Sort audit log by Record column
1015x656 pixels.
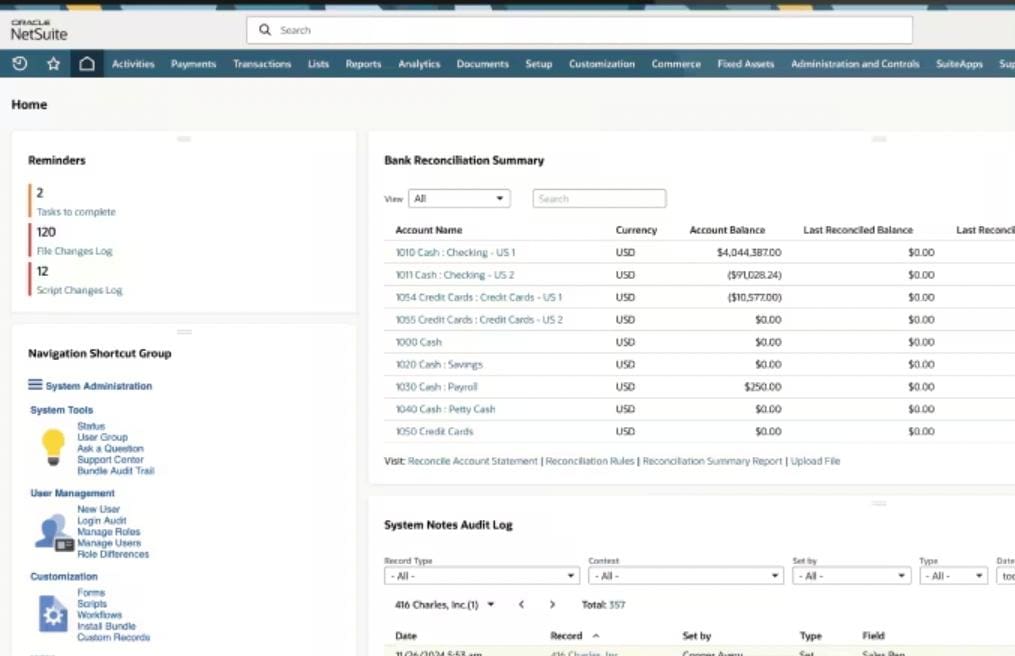tap(566, 636)
